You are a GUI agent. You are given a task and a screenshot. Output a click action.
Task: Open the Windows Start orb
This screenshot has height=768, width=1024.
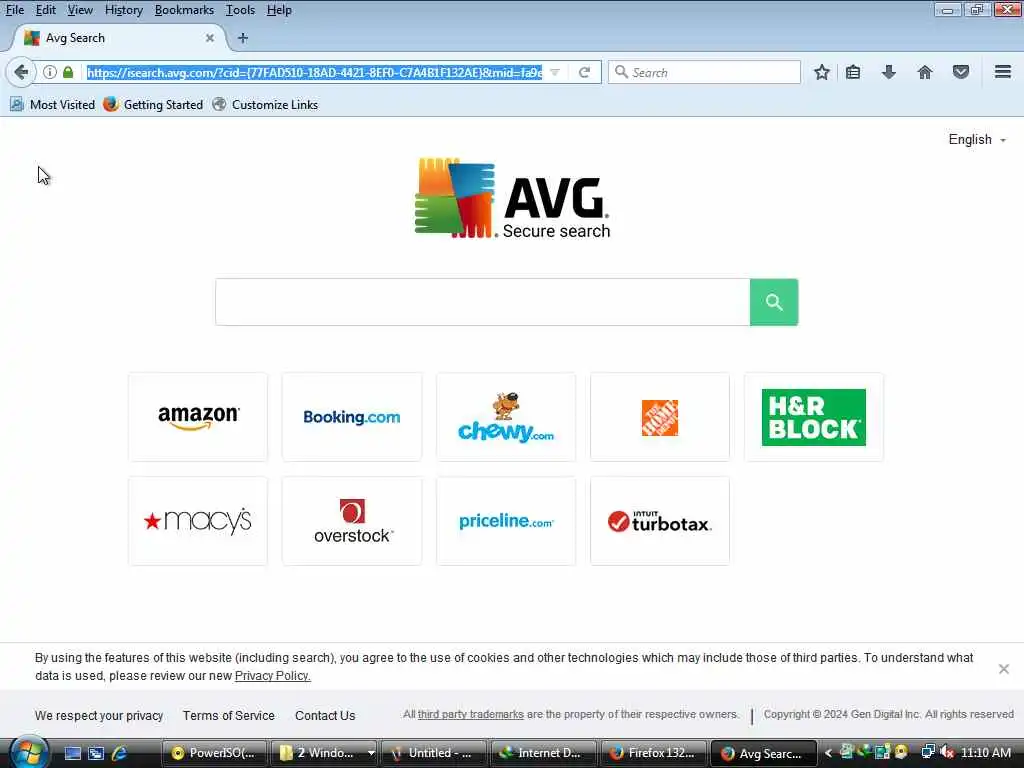27,752
